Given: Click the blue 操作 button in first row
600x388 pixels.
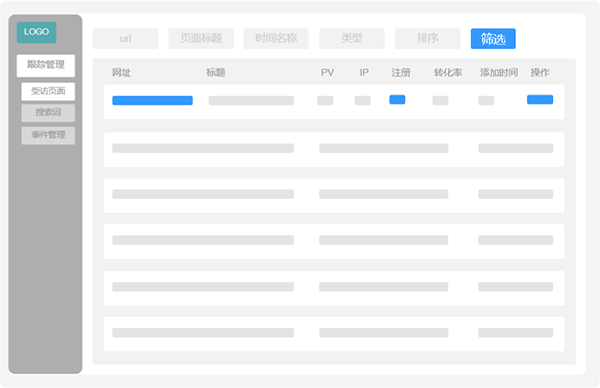Looking at the screenshot, I should click(x=540, y=99).
